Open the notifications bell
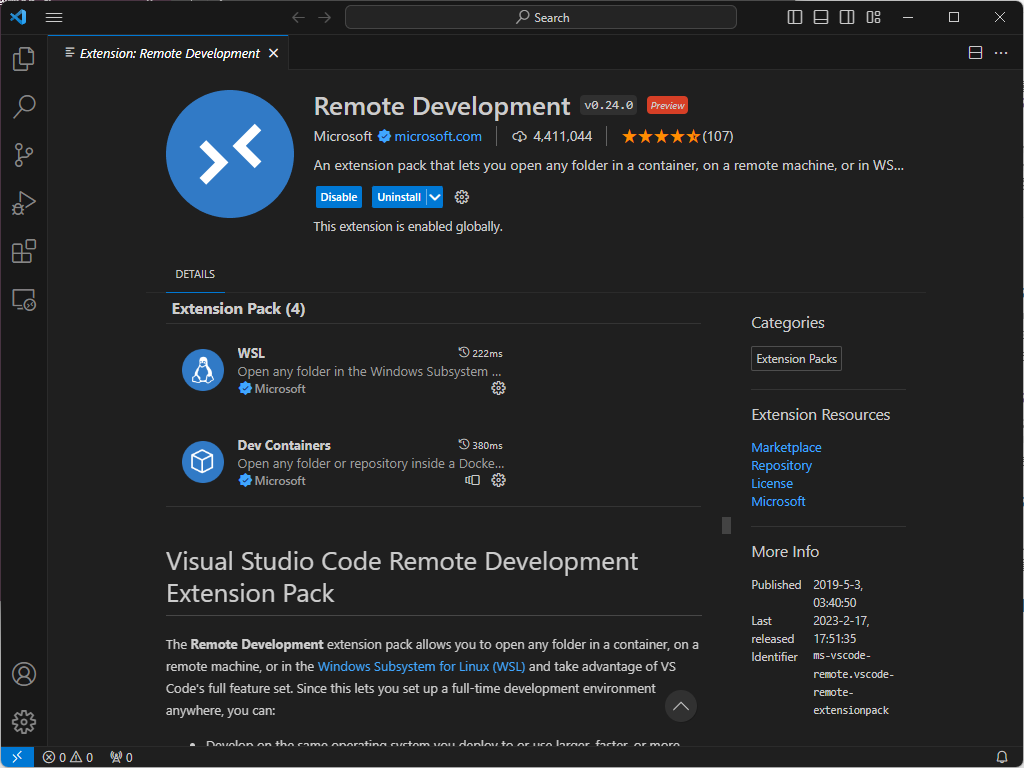1024x768 pixels. pyautogui.click(x=1002, y=758)
